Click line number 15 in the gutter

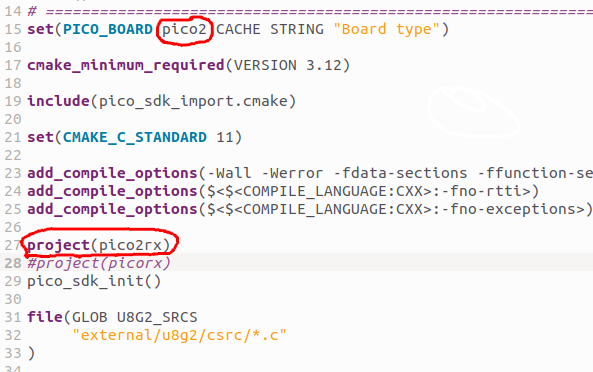click(x=13, y=29)
